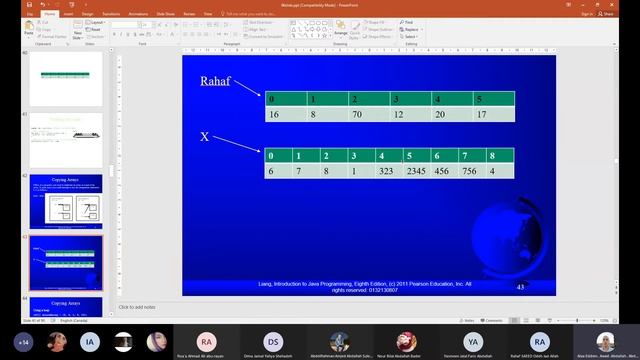Image resolution: width=640 pixels, height=360 pixels.
Task: Click the Find command
Action: 407,22
